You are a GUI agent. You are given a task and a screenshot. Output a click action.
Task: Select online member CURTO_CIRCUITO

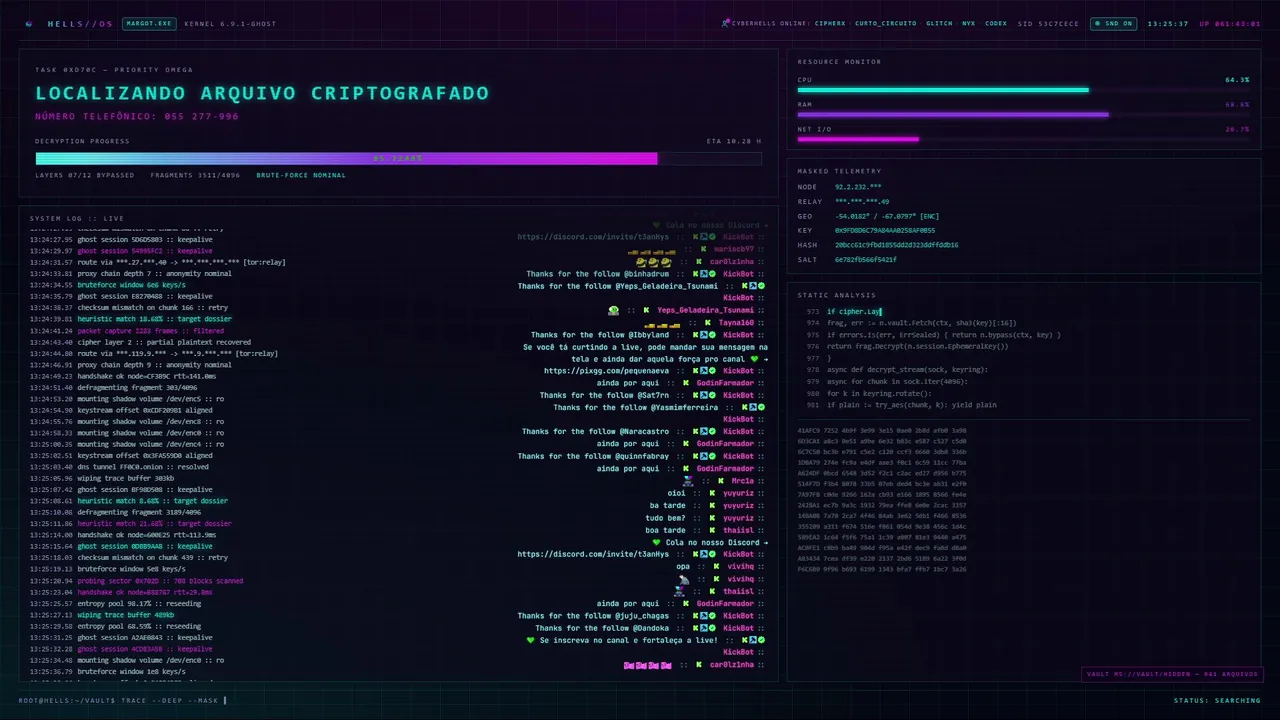(x=886, y=23)
